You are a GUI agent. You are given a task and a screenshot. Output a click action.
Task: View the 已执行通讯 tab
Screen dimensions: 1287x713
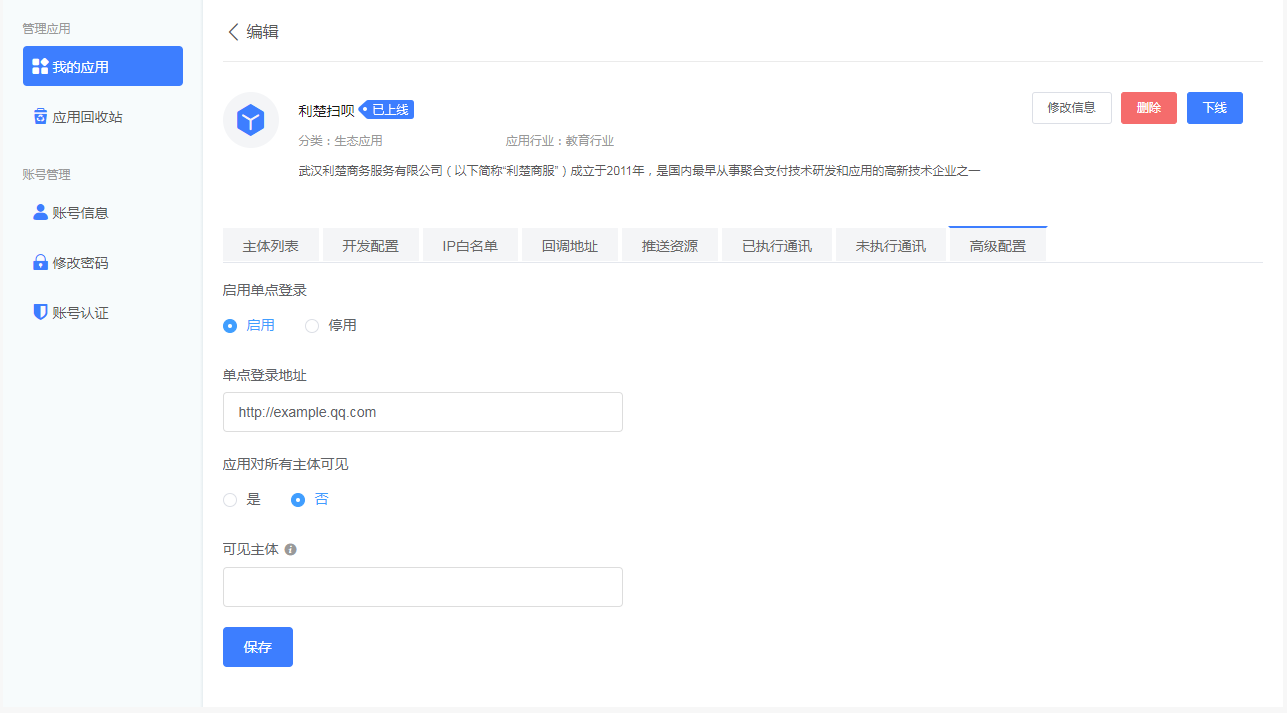point(776,244)
